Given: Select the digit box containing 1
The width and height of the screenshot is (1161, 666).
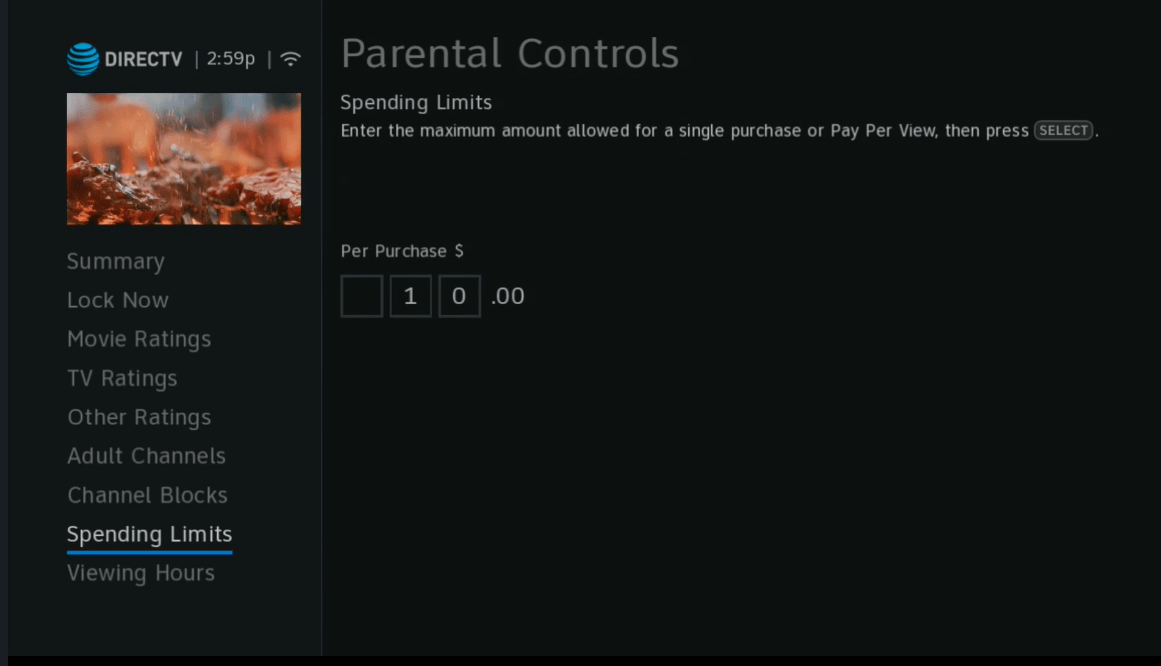Looking at the screenshot, I should pos(410,295).
